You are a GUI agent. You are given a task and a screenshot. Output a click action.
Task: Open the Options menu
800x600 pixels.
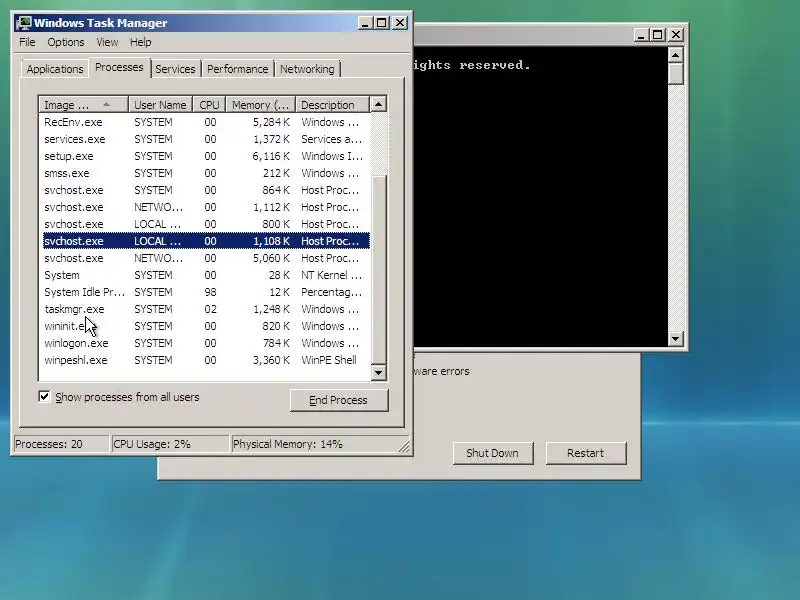pyautogui.click(x=66, y=42)
